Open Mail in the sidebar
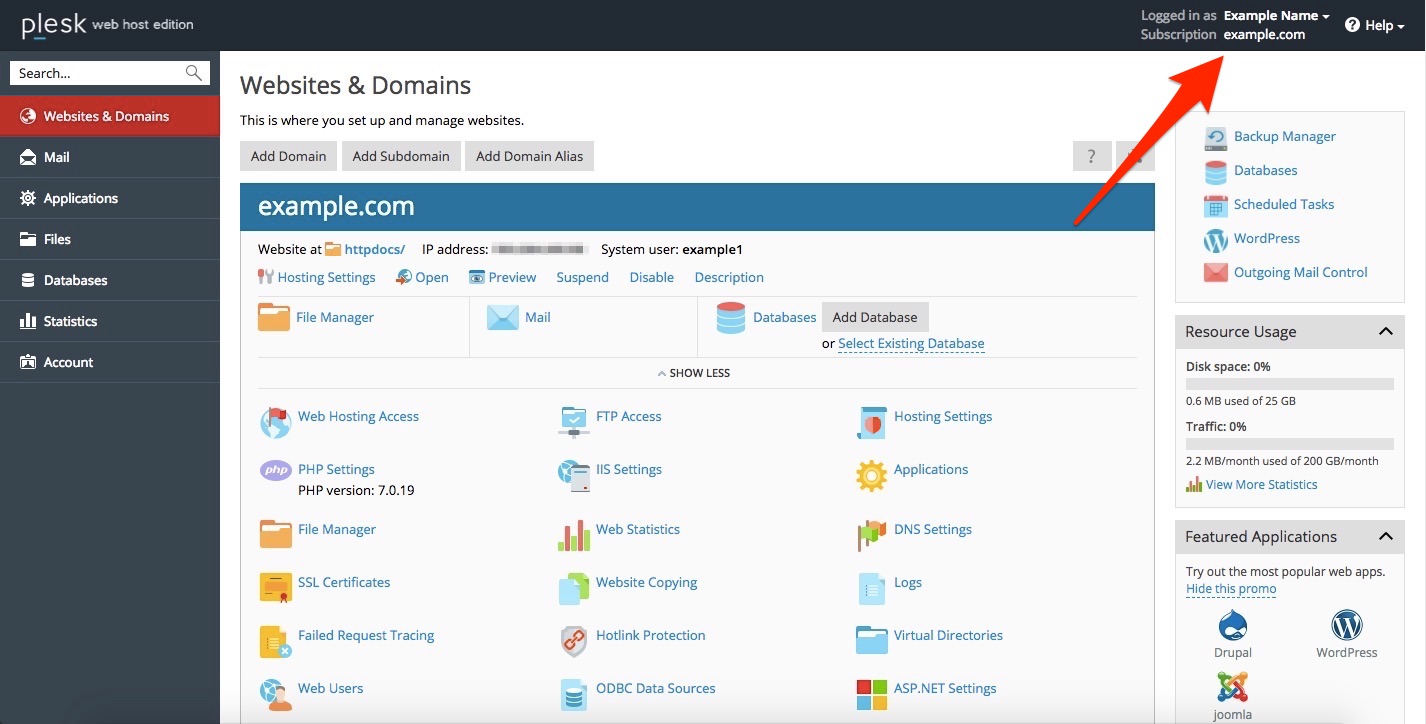1426x724 pixels. pyautogui.click(x=110, y=157)
